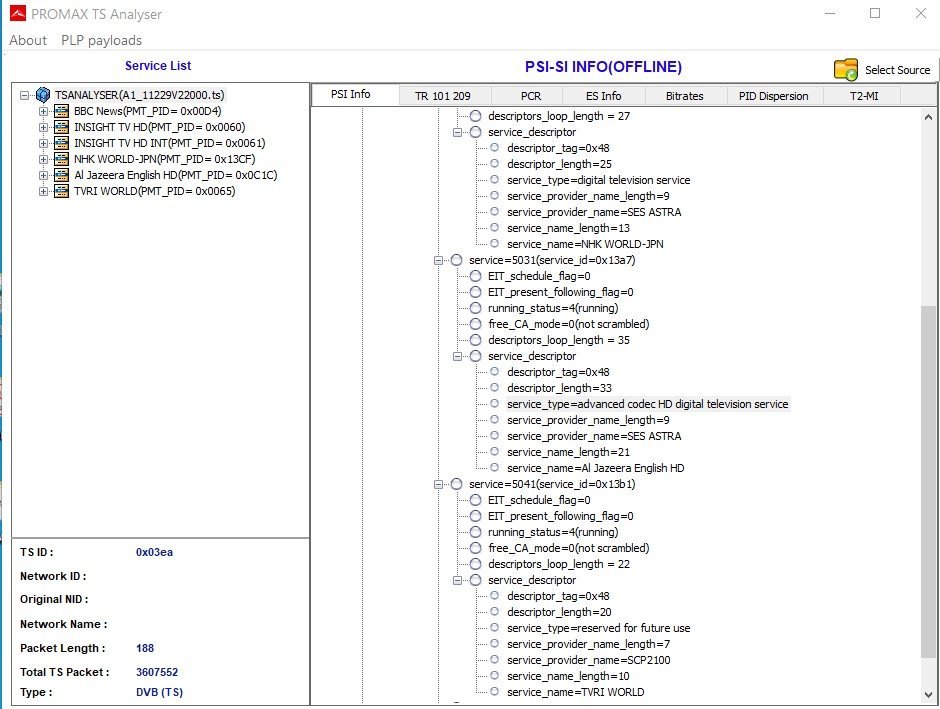
Task: Click circle icon beside service_name_length=21
Action: coord(495,451)
